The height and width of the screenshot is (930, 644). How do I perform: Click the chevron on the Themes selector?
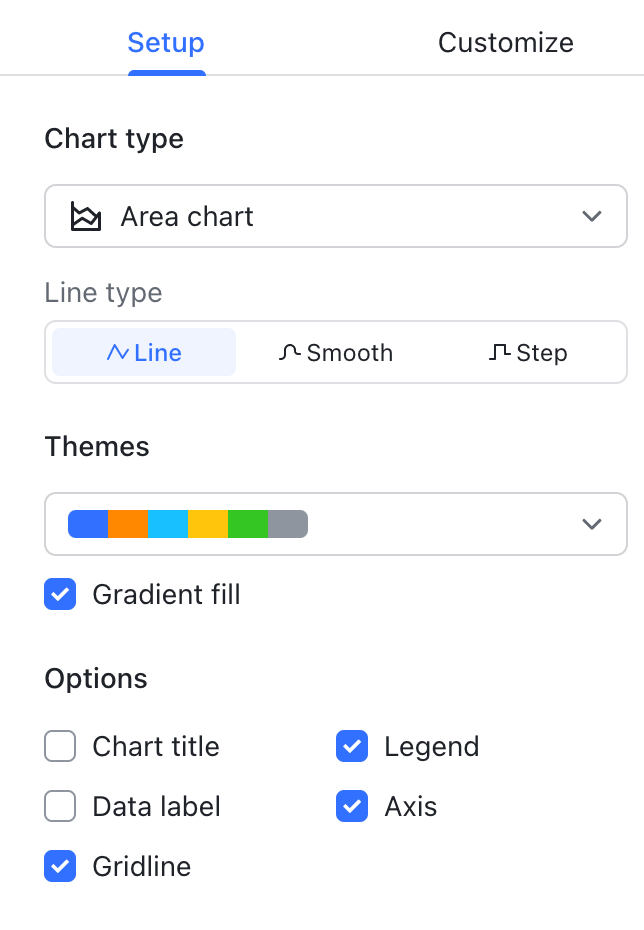tap(592, 524)
